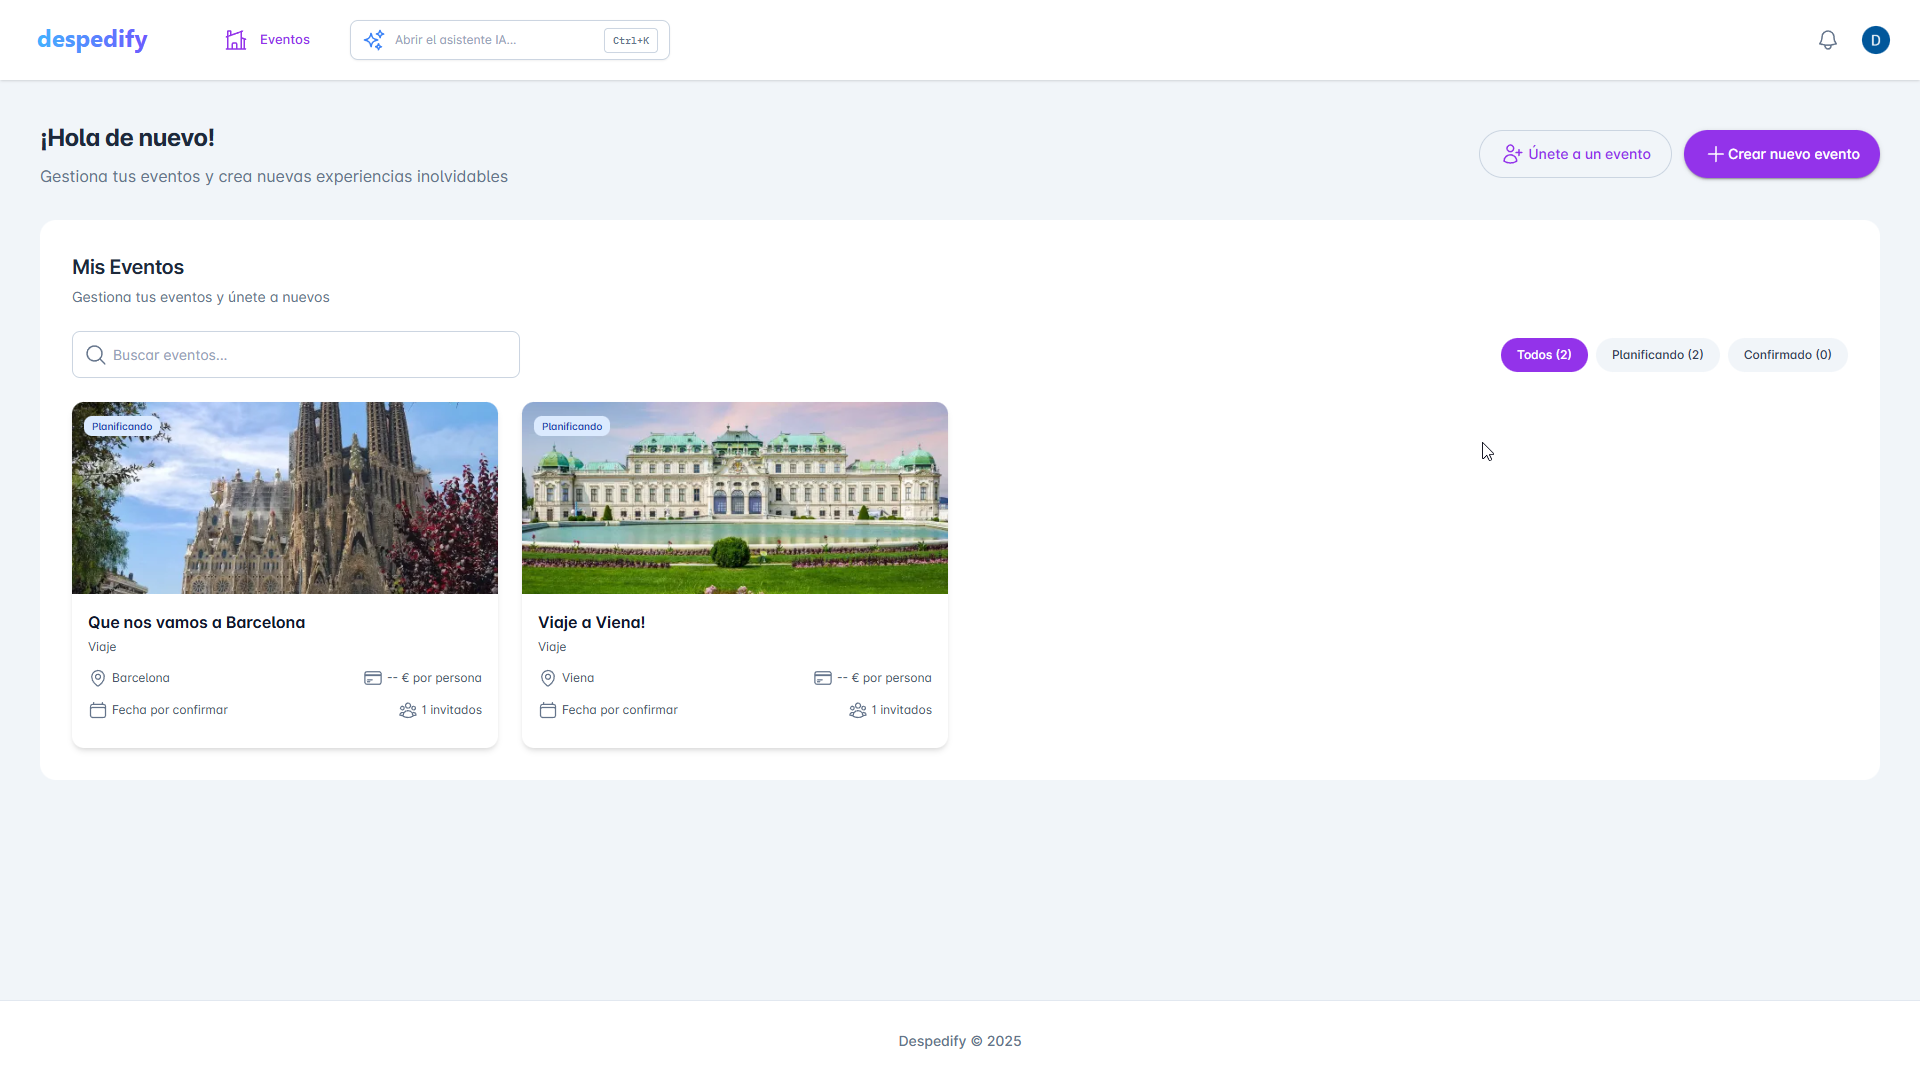
Task: Click the magnifier icon in Buscar eventos
Action: tap(95, 354)
